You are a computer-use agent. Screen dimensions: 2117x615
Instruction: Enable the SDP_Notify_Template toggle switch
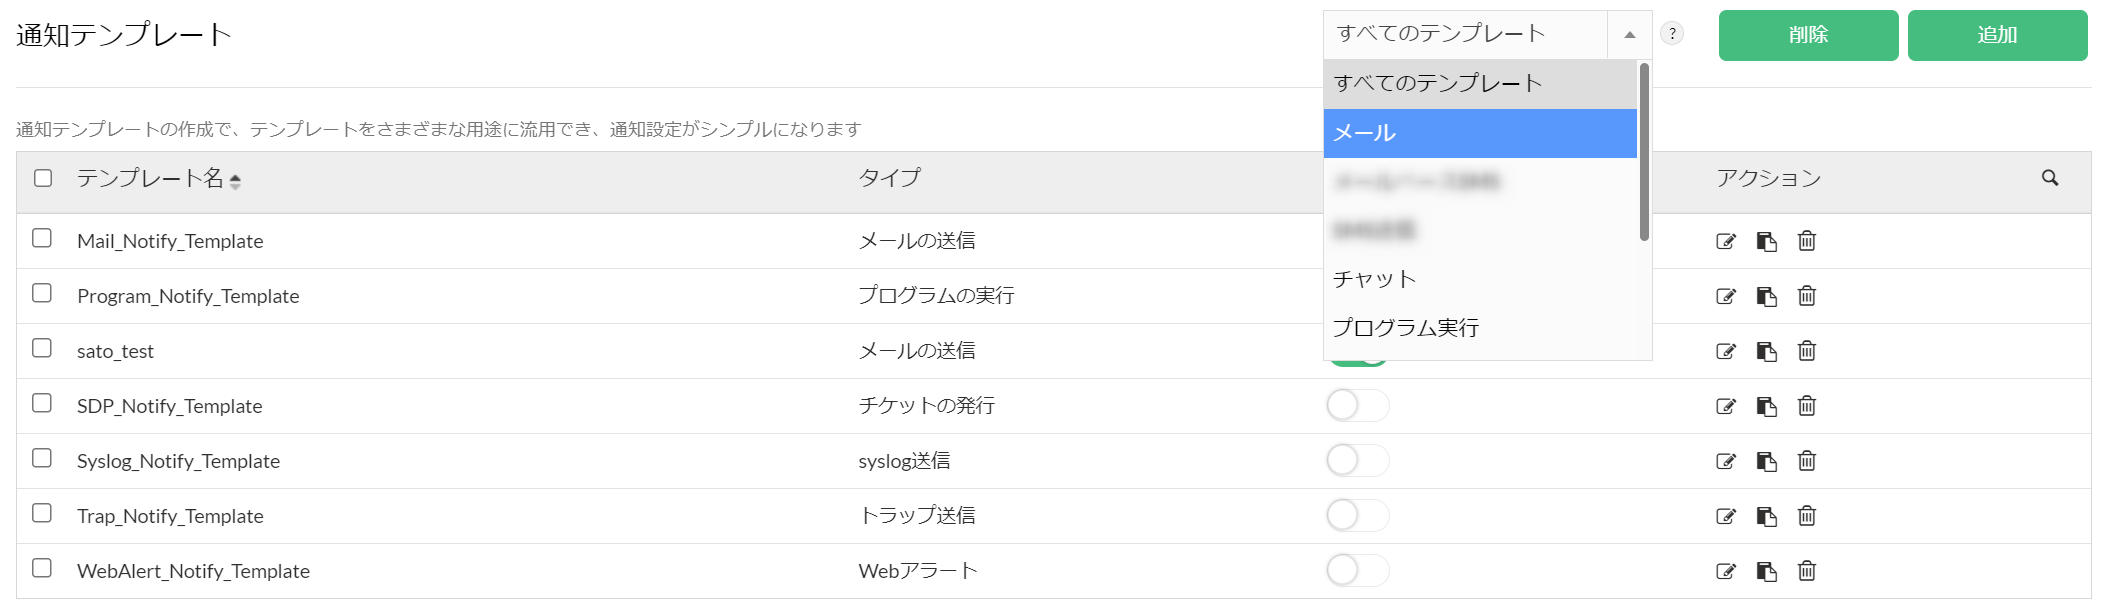click(x=1357, y=406)
